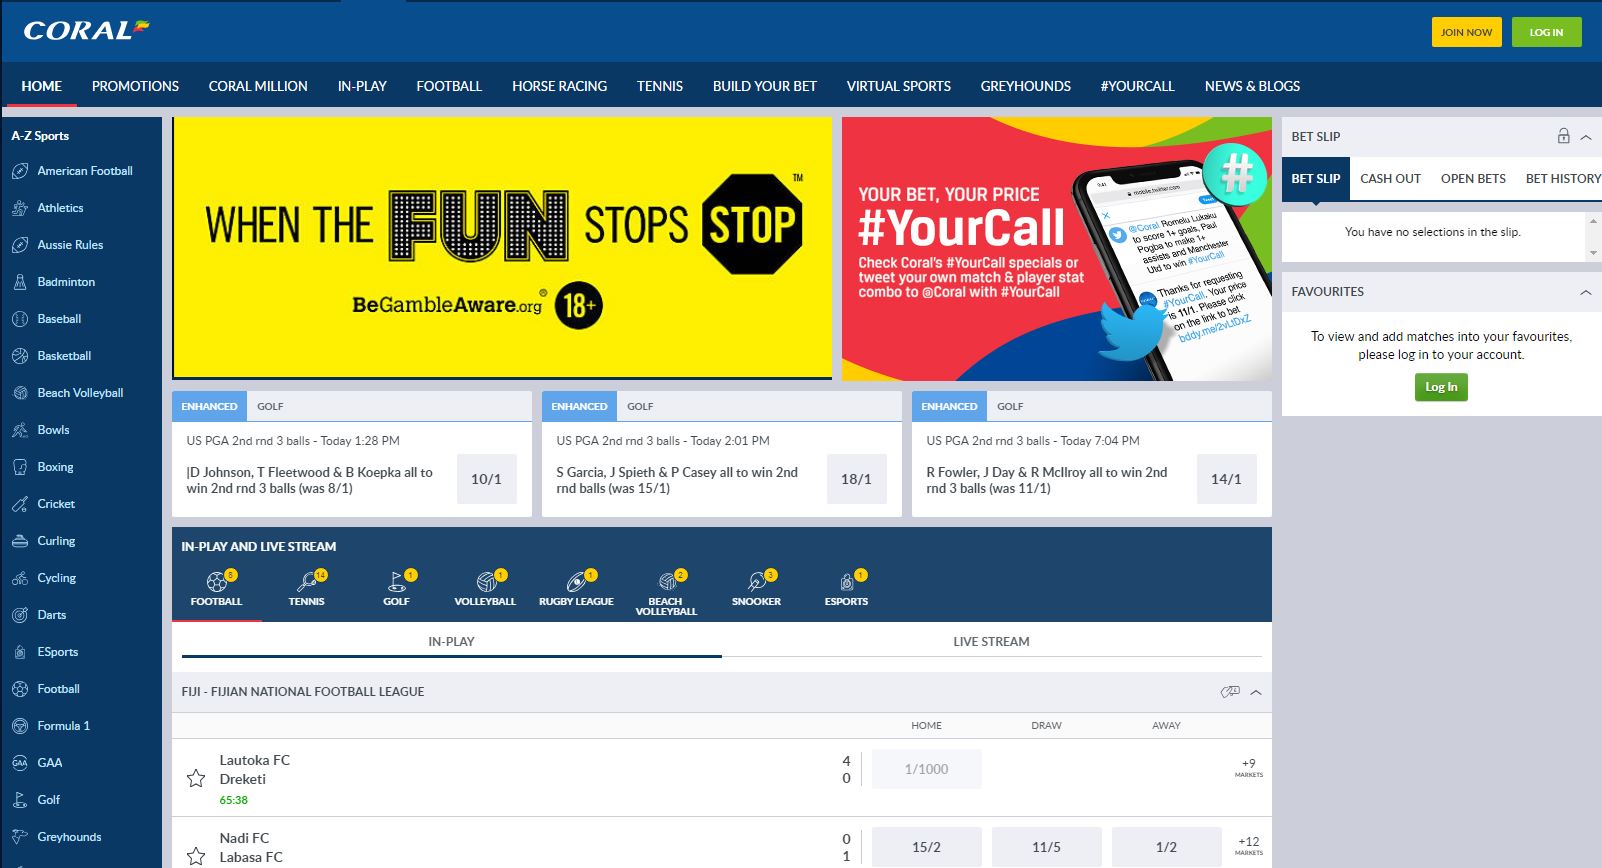Screen dimensions: 1602x868
Task: Collapse the Favourites panel
Action: [1586, 292]
